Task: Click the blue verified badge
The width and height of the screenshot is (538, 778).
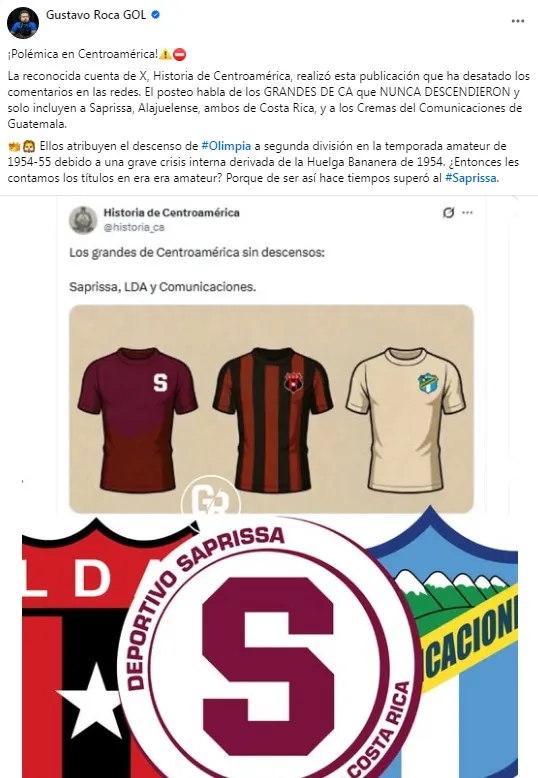Action: [x=155, y=15]
